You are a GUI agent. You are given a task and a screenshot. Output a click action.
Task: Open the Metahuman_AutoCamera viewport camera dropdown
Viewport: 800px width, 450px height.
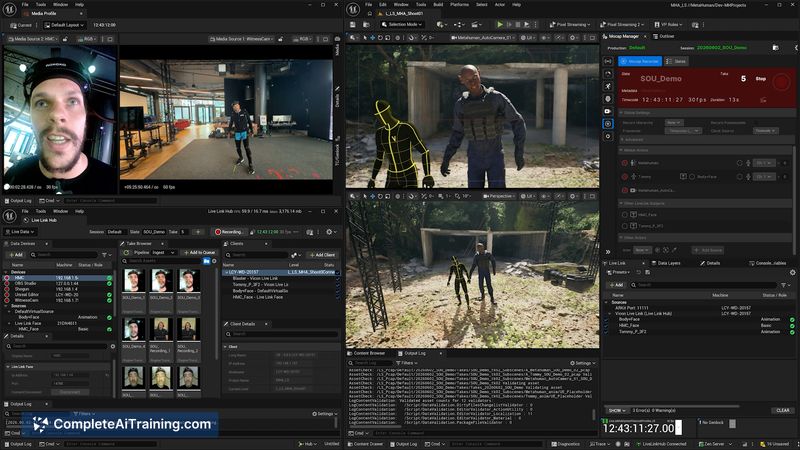coord(482,38)
